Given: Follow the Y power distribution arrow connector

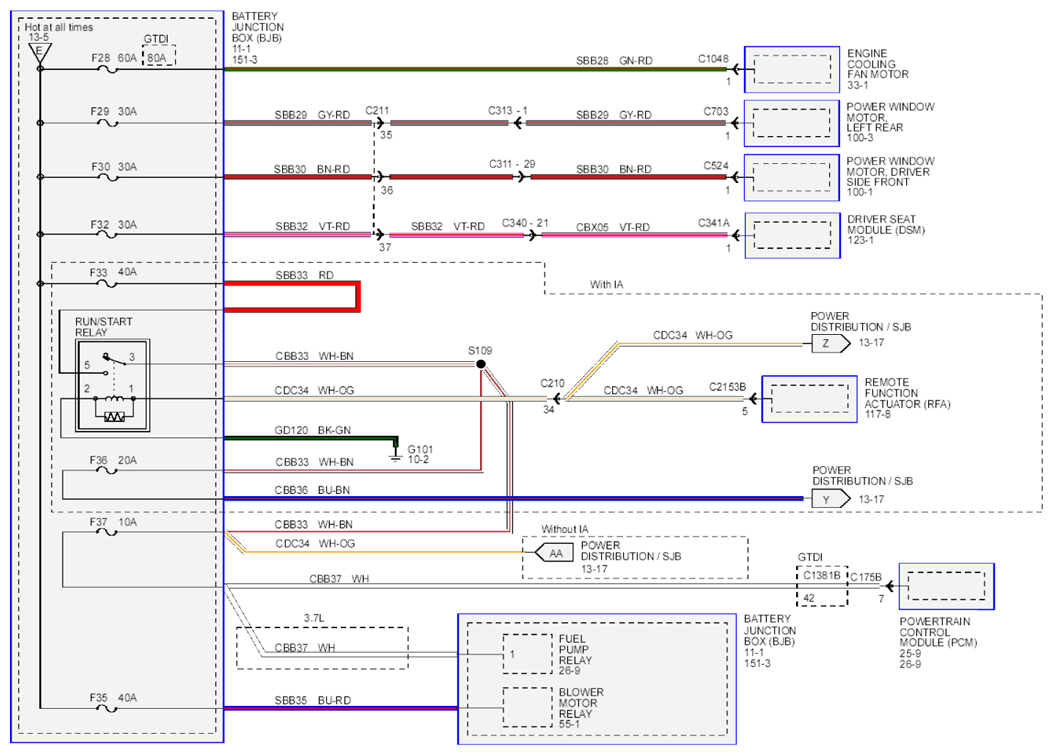Looking at the screenshot, I should [x=831, y=499].
